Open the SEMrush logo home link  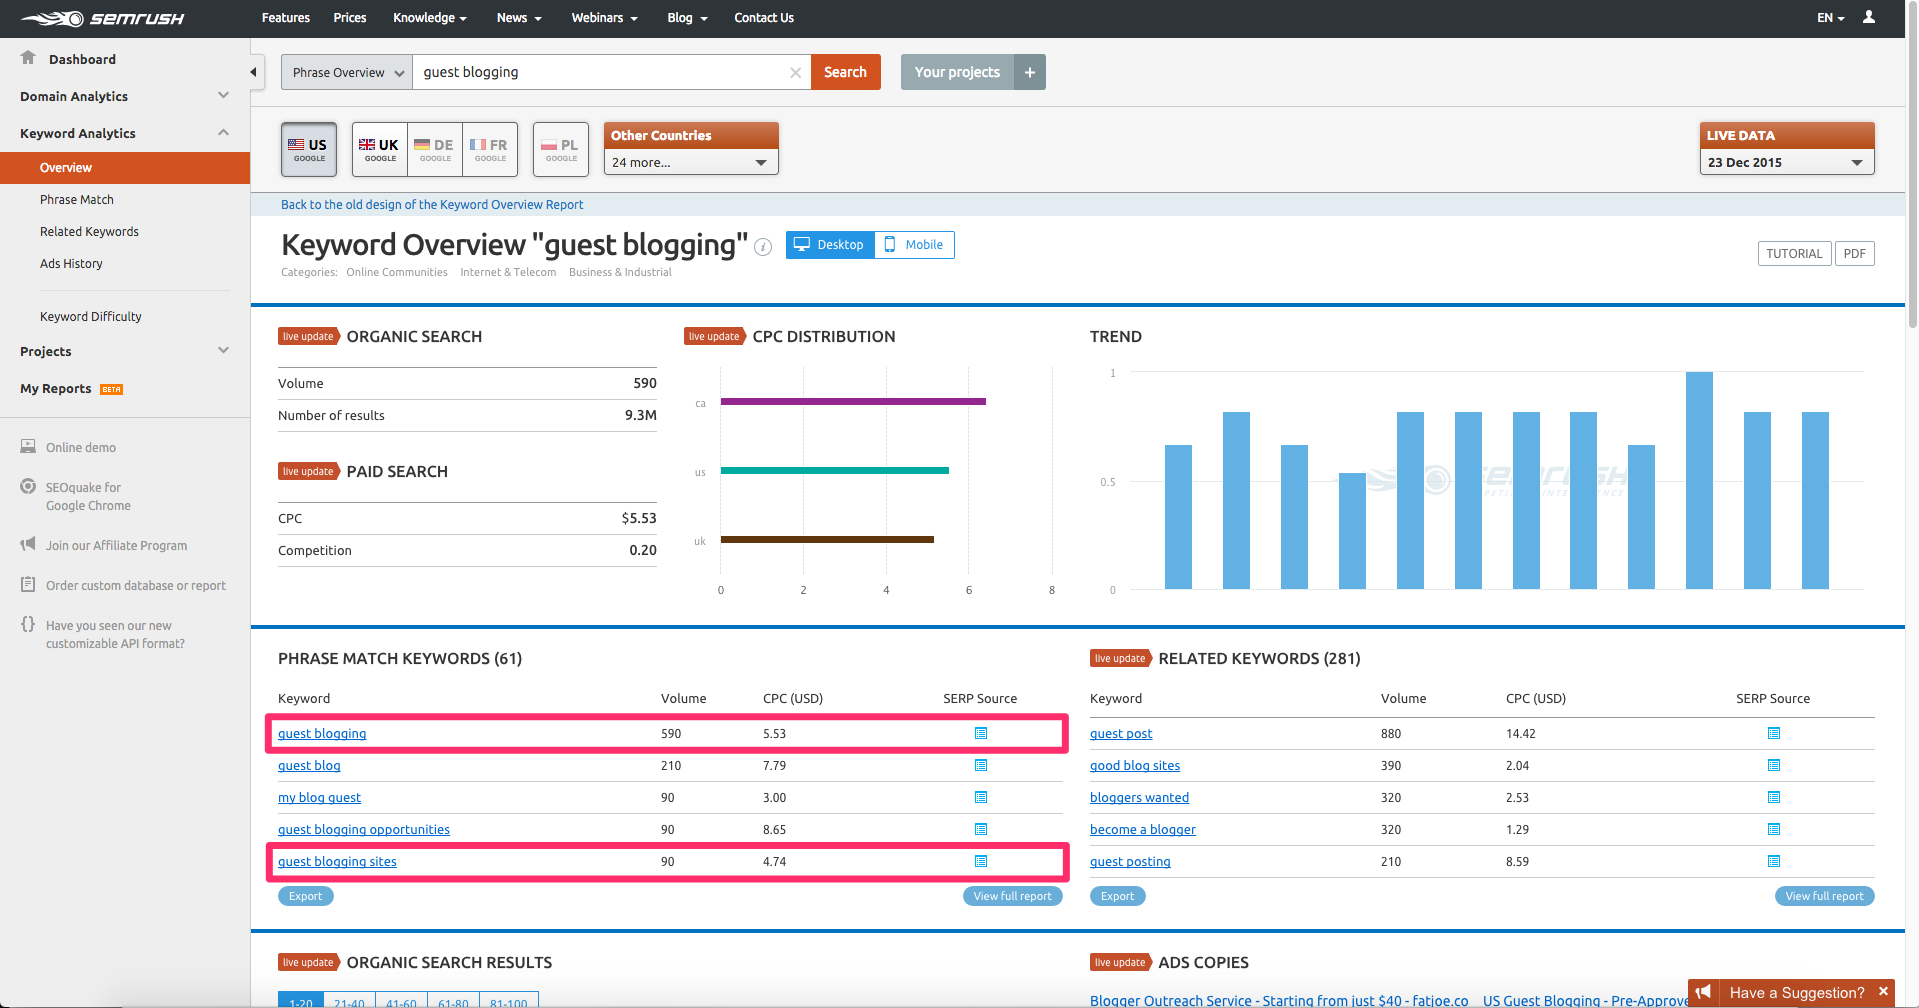[x=102, y=18]
